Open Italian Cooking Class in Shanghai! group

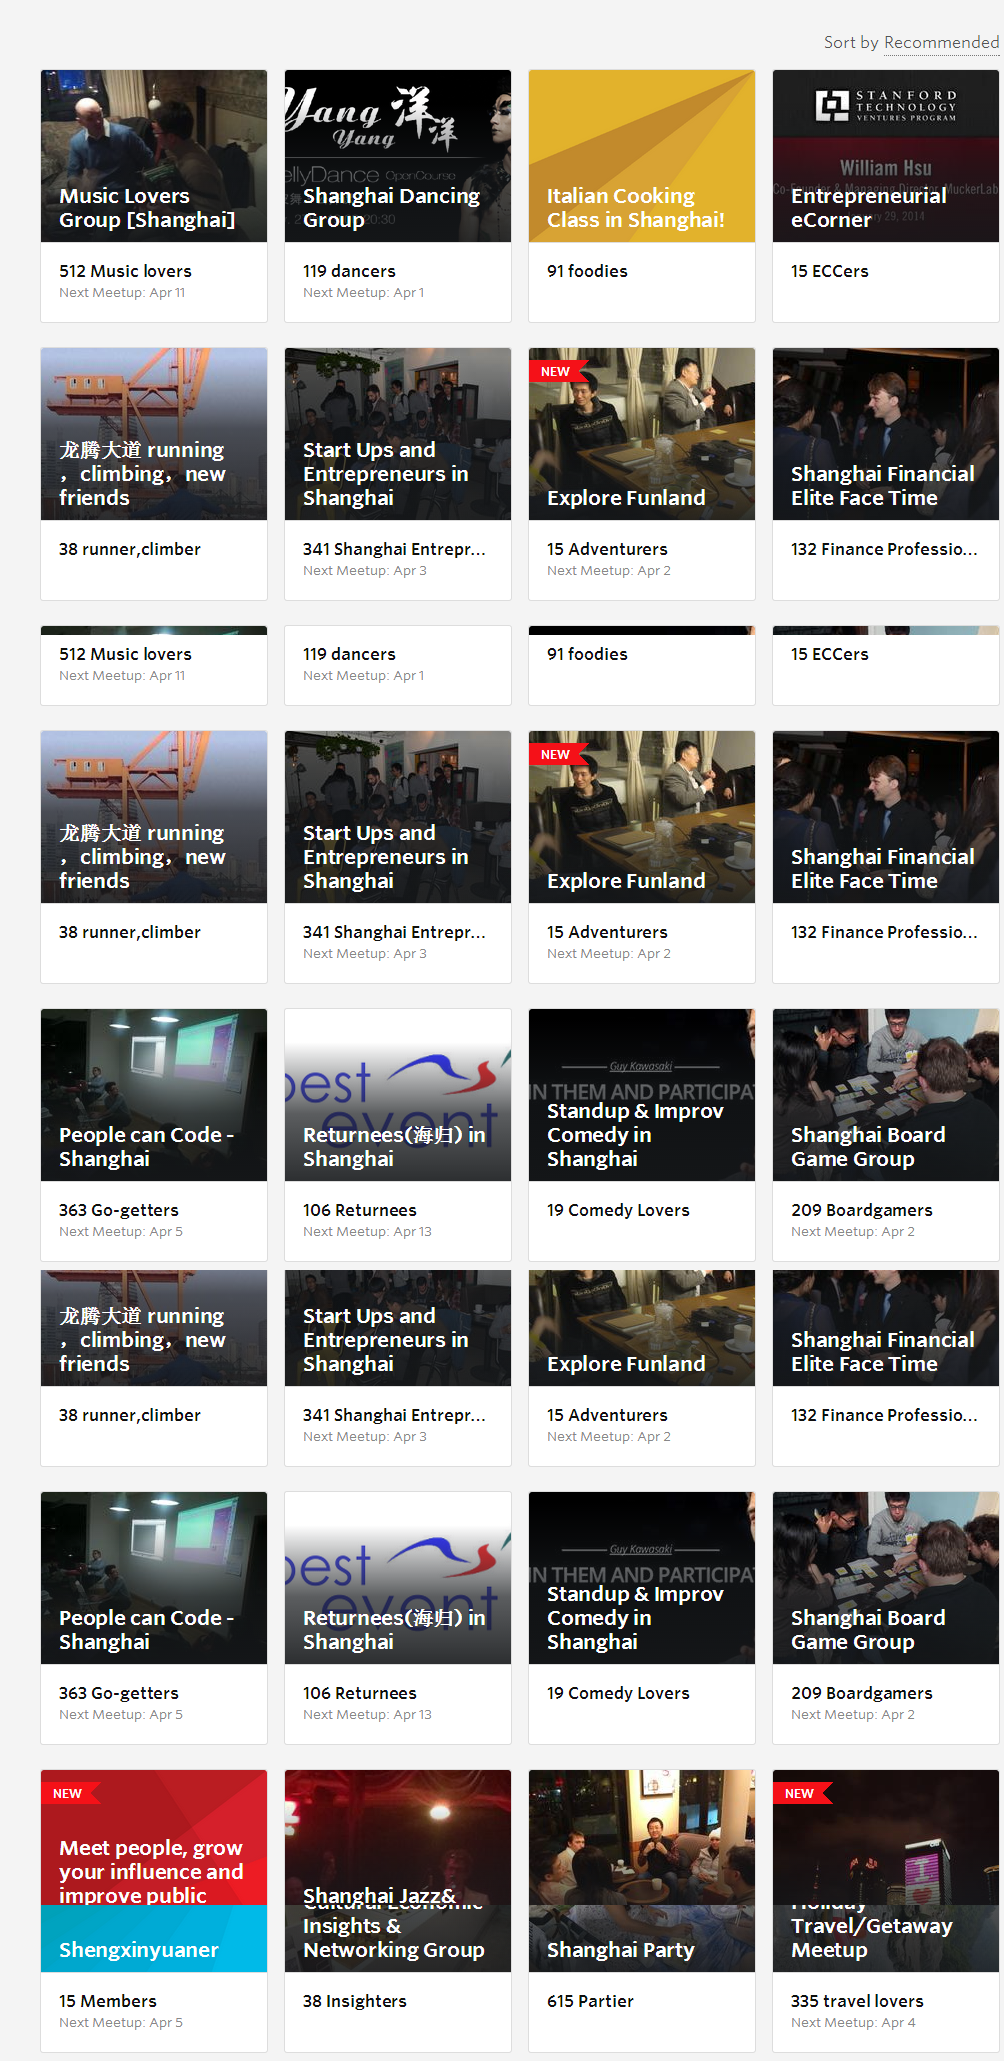coord(635,208)
